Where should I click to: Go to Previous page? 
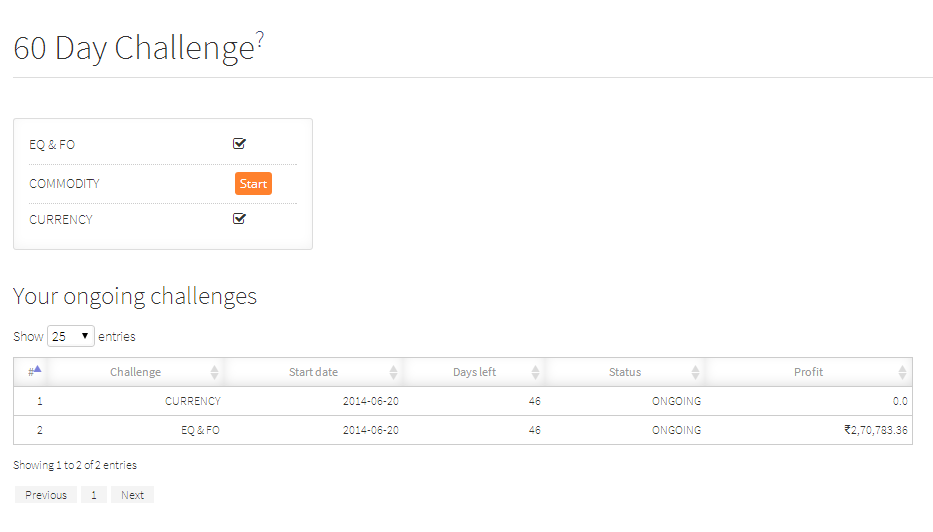point(46,495)
